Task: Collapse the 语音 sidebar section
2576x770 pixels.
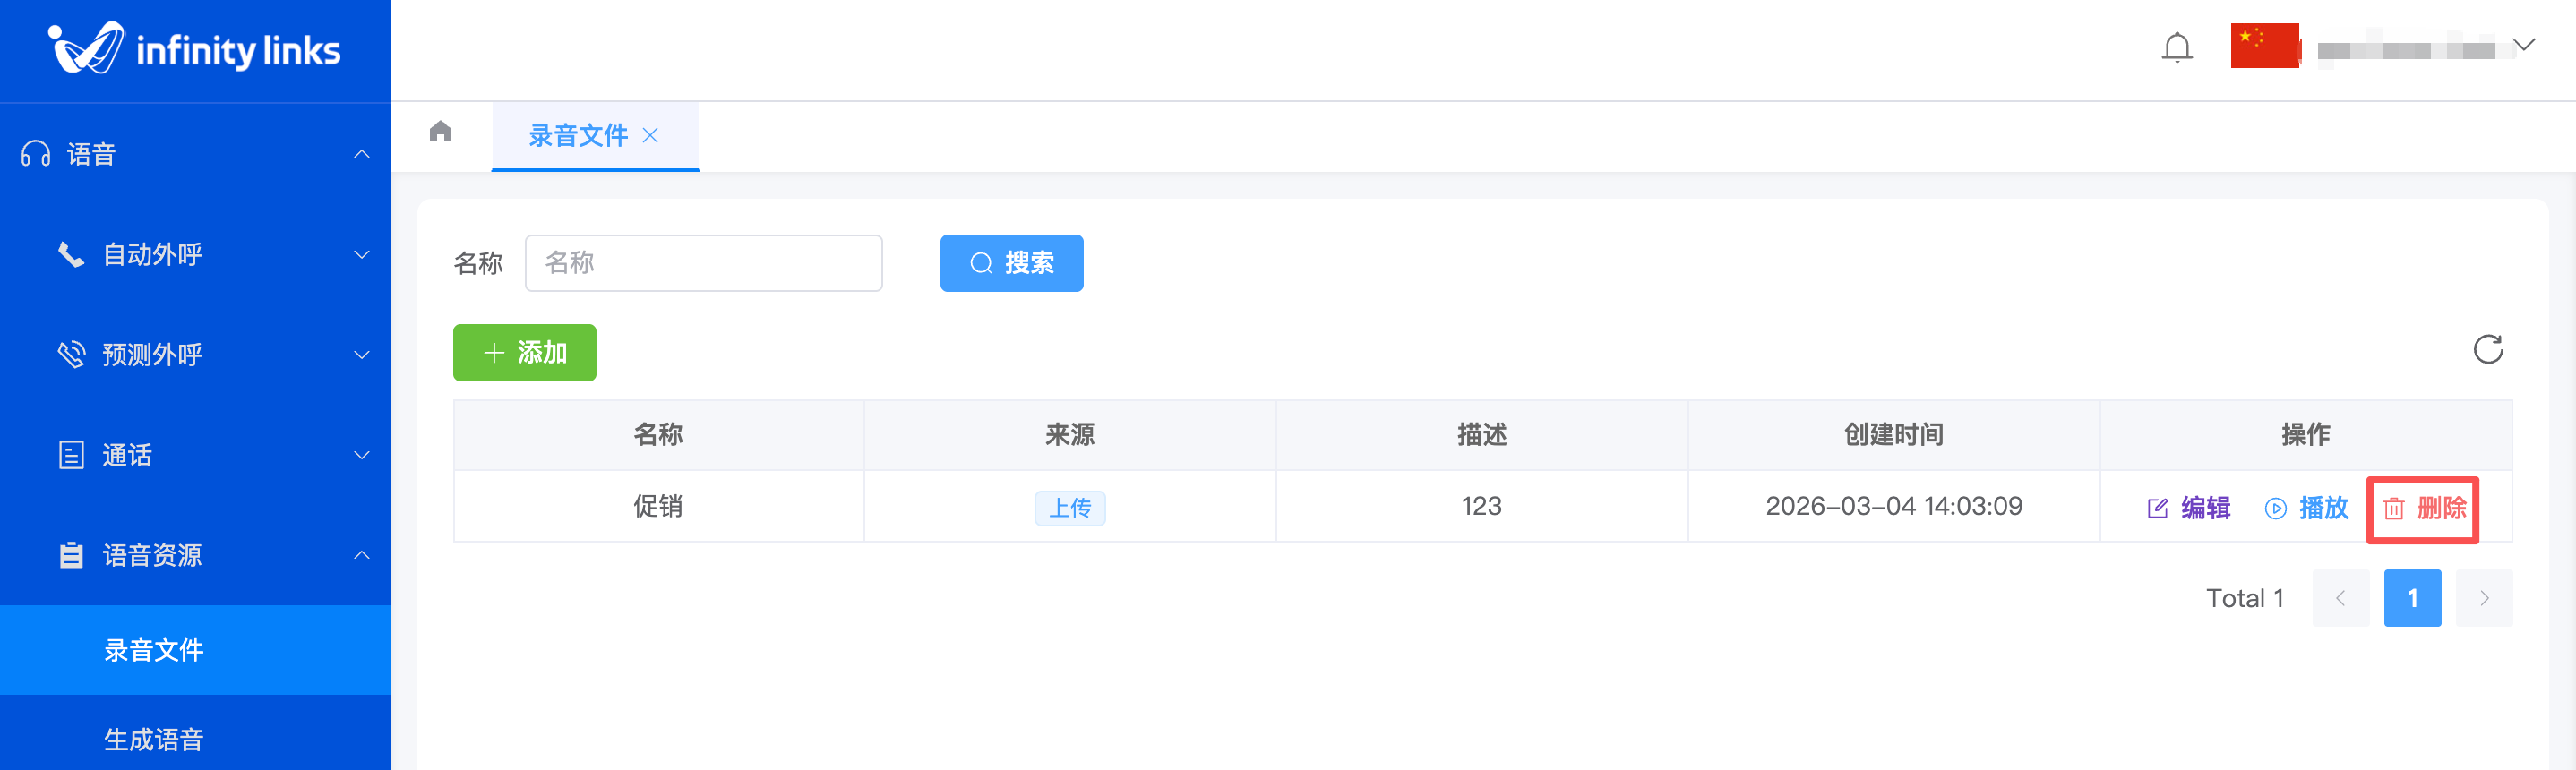Action: coord(361,154)
